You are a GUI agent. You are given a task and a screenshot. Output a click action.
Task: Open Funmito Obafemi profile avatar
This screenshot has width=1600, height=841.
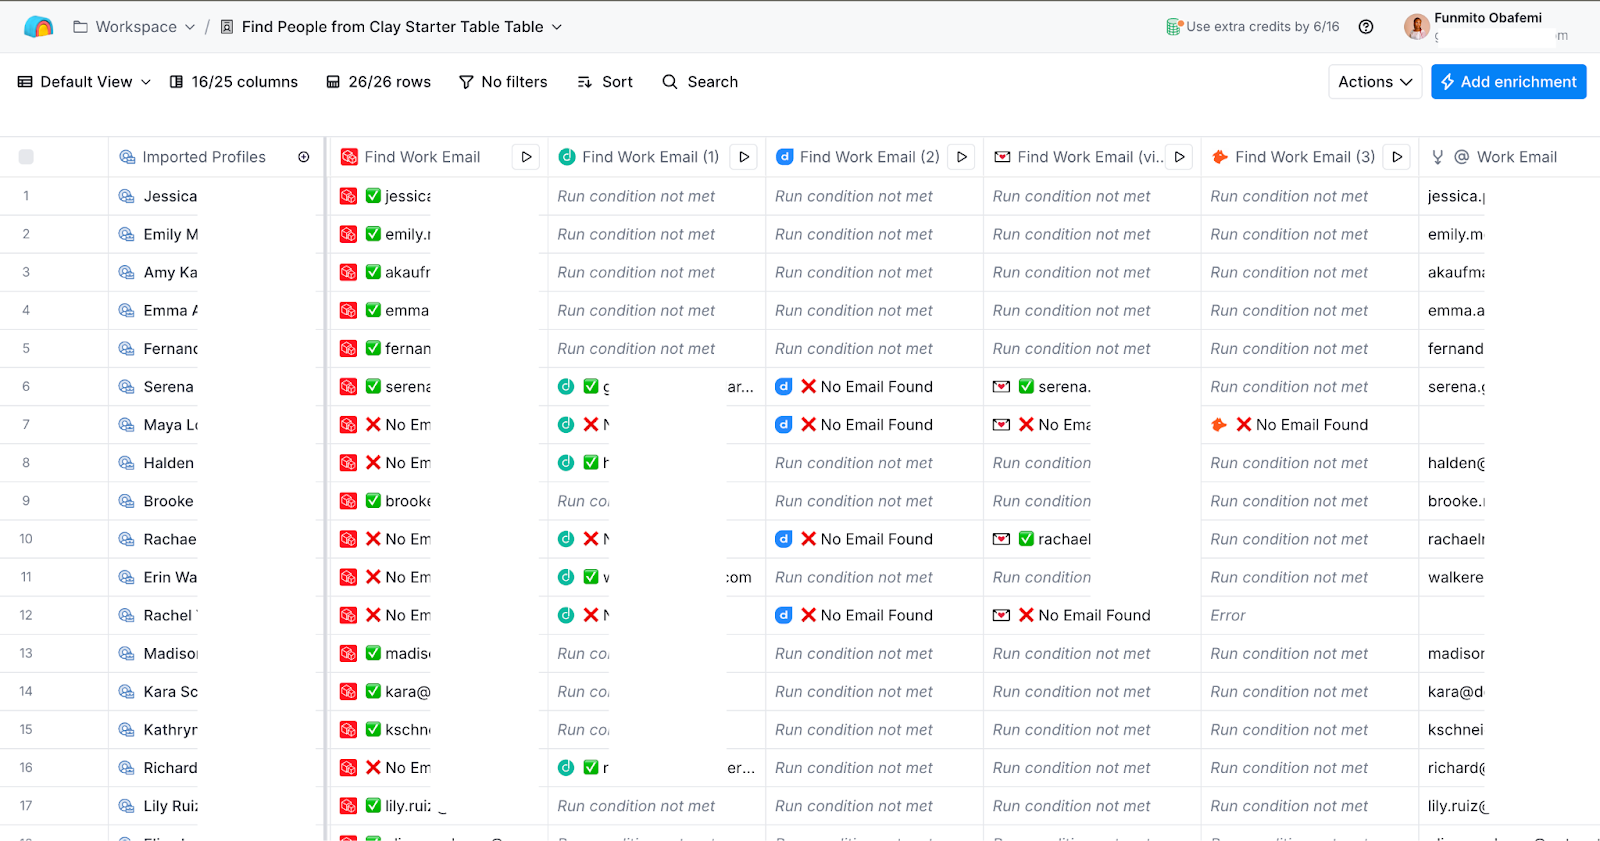(x=1416, y=27)
